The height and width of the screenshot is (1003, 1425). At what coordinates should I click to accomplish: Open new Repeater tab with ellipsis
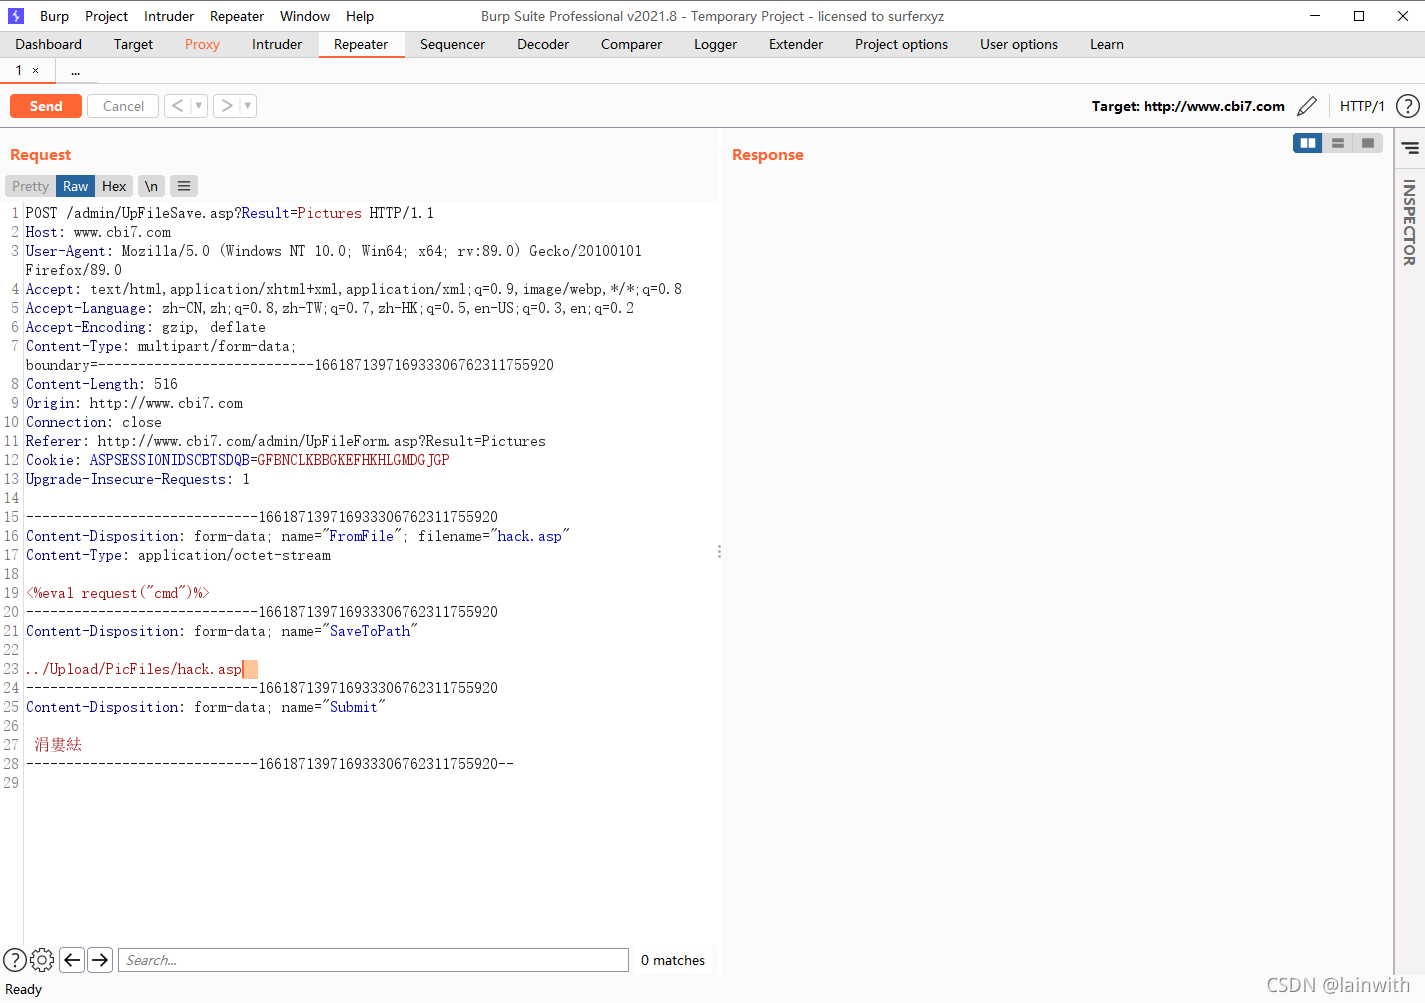(x=75, y=71)
